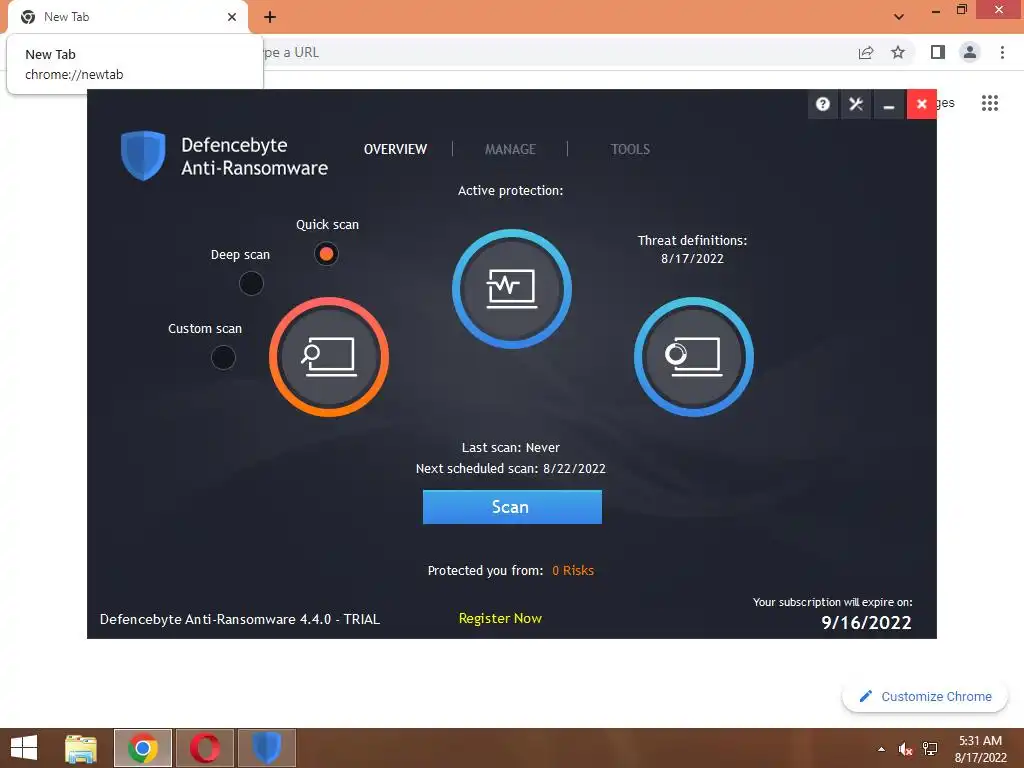Open the Windows Start menu
This screenshot has height=768, width=1024.
(24, 748)
